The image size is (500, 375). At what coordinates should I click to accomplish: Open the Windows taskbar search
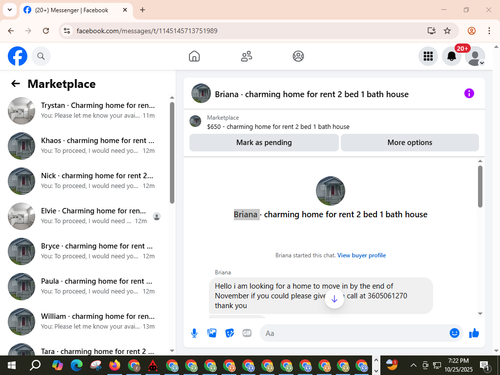pos(35,365)
